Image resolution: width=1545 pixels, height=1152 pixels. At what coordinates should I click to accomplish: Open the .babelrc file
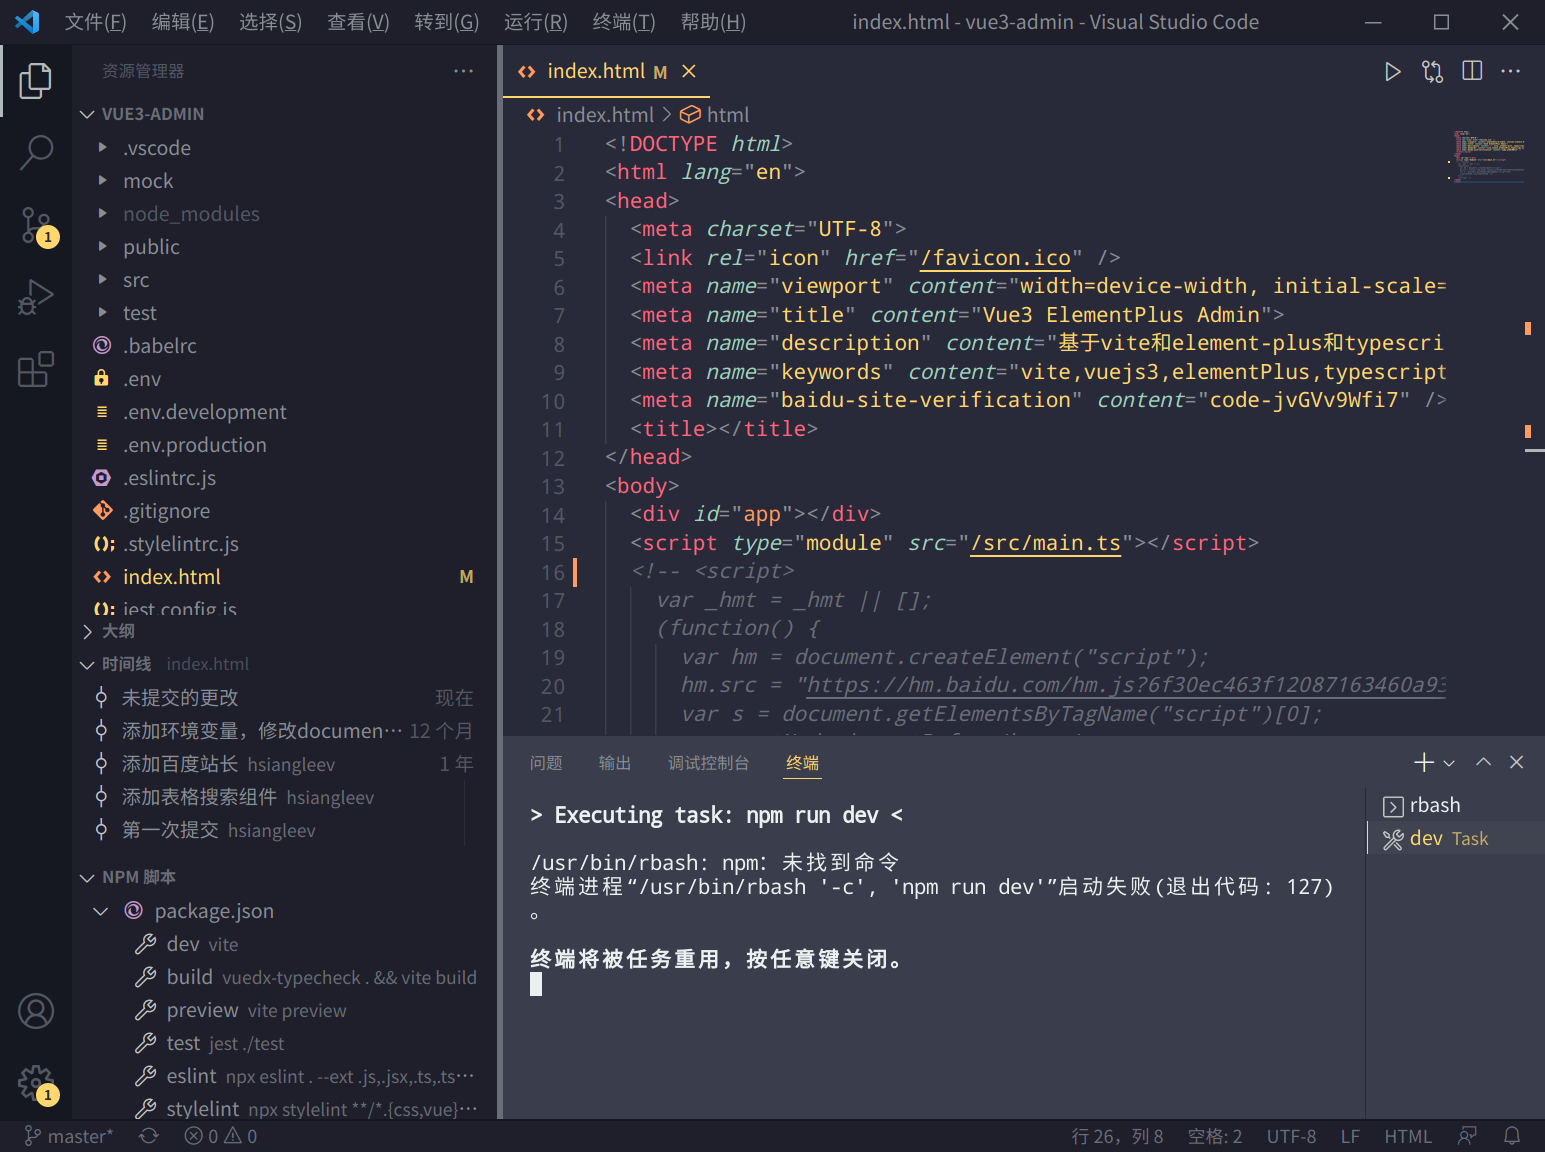pyautogui.click(x=286, y=346)
